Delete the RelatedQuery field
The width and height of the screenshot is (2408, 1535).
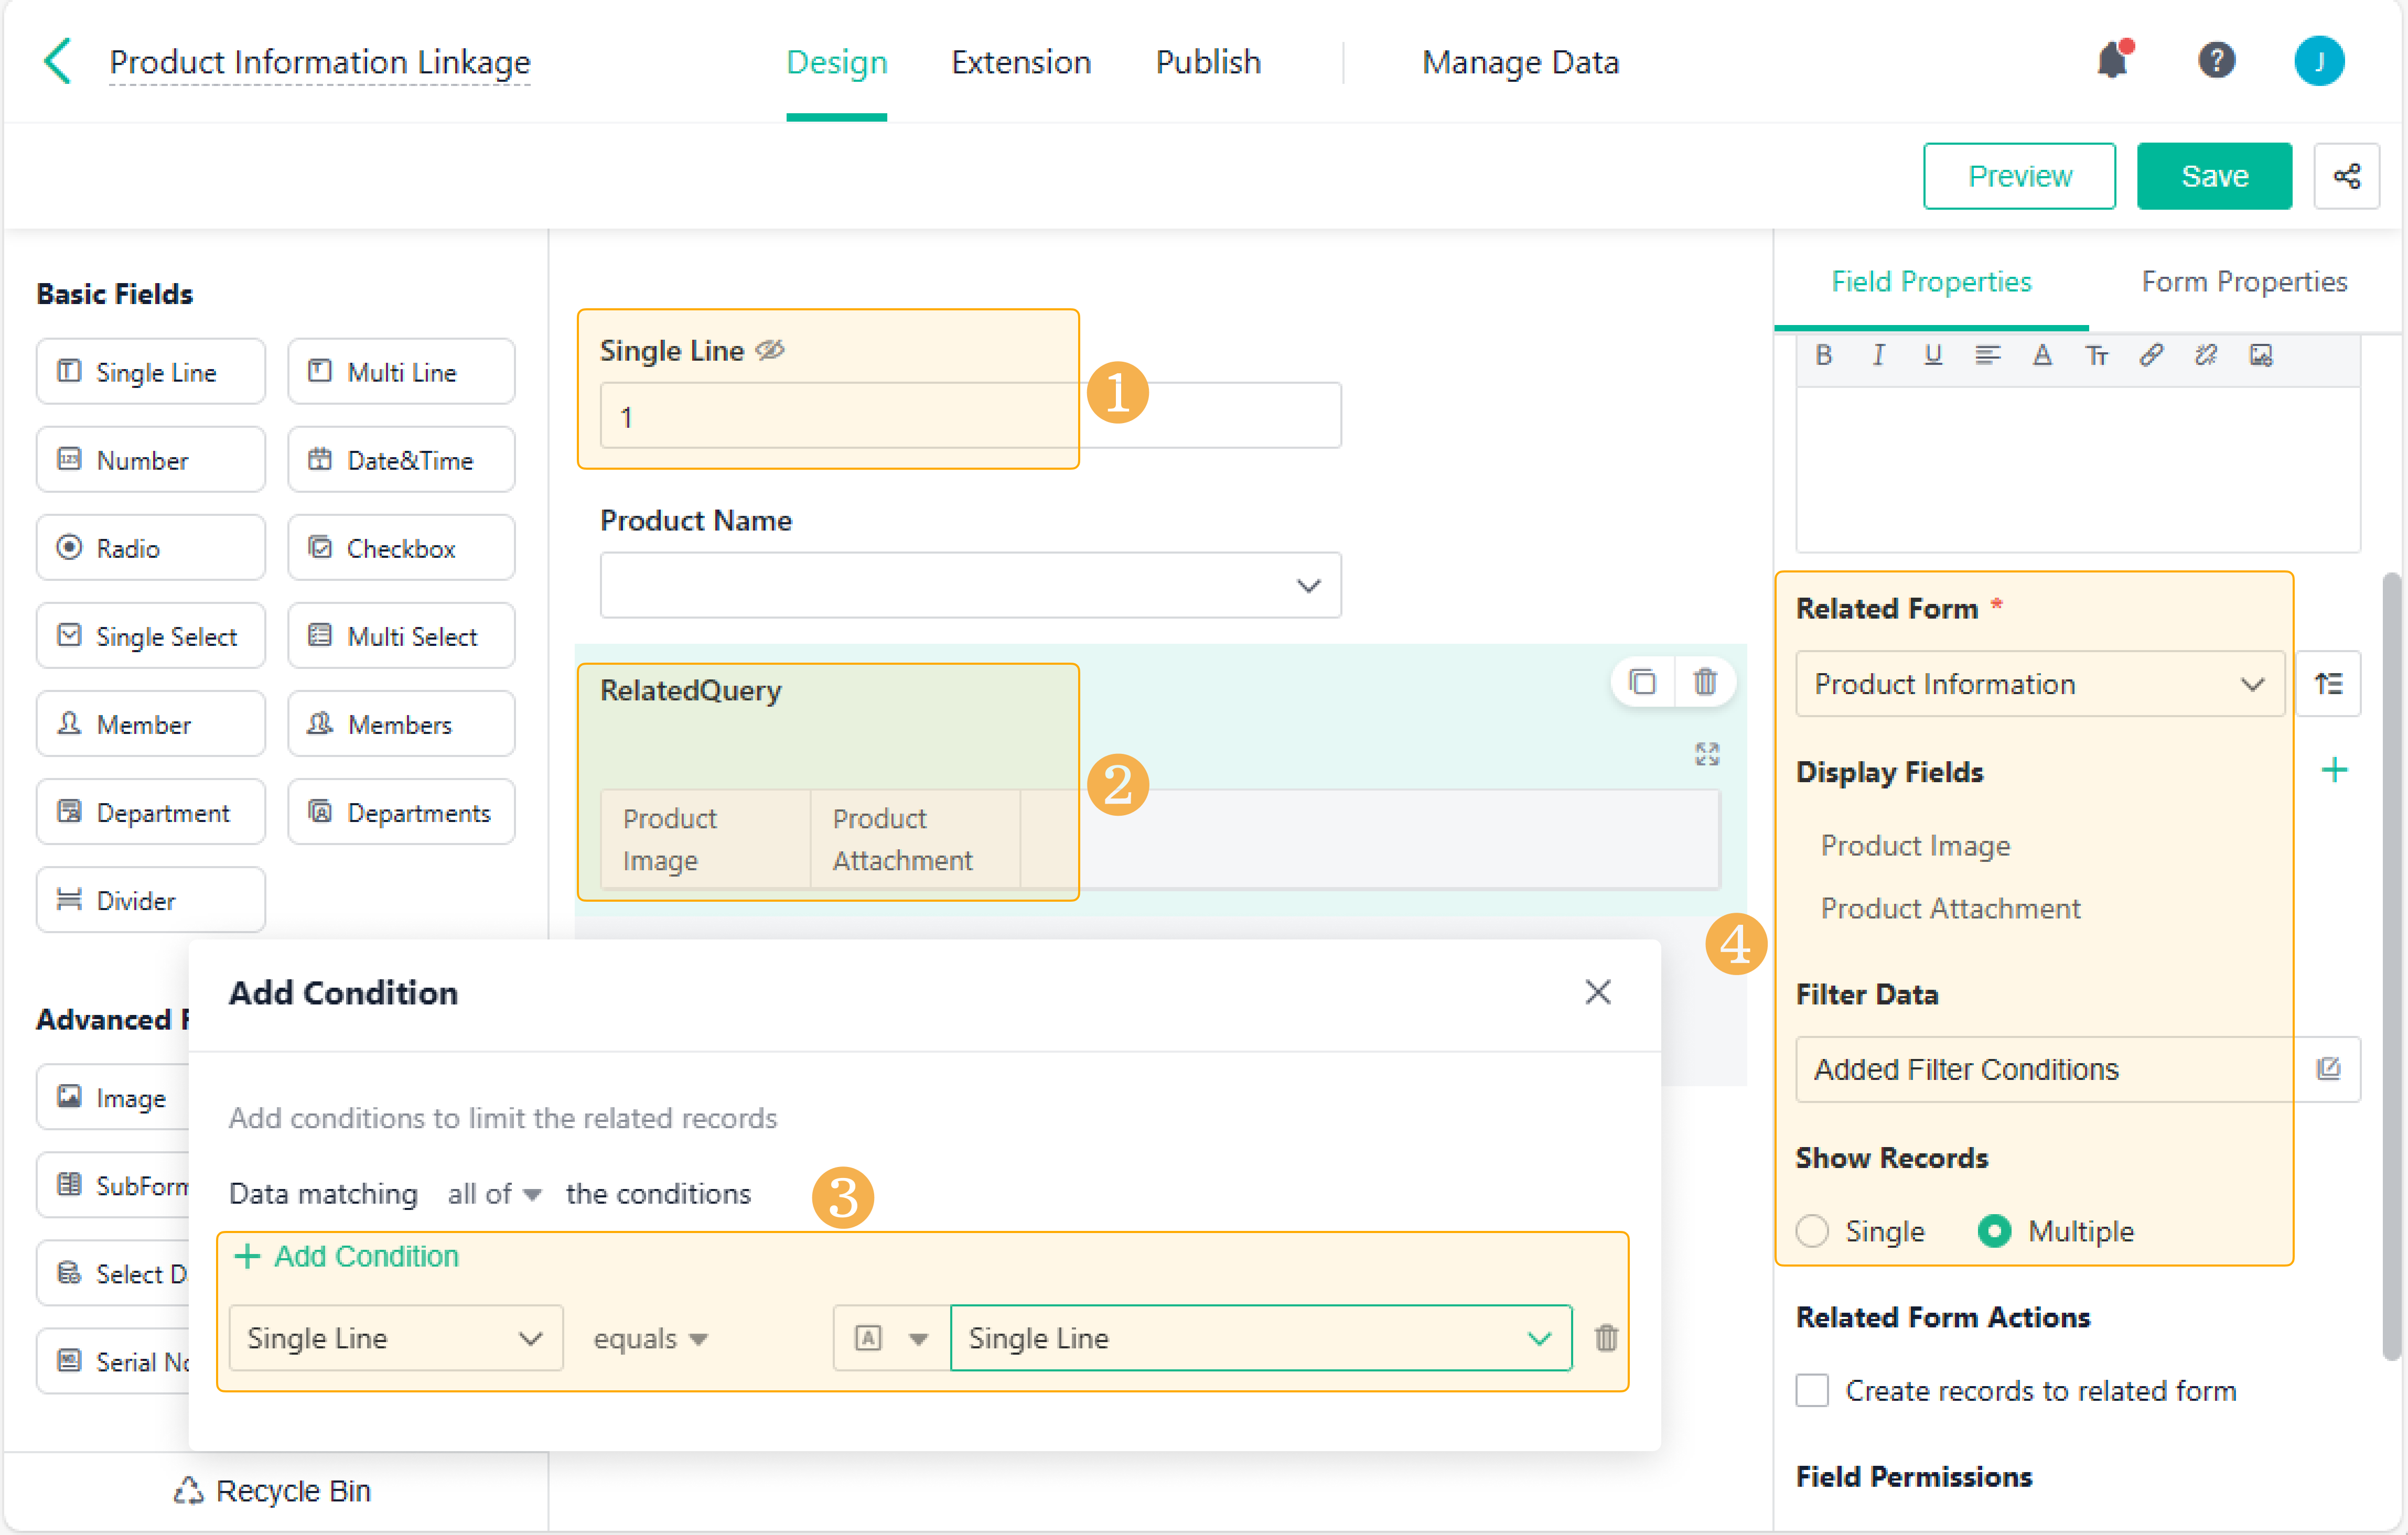click(x=1705, y=682)
